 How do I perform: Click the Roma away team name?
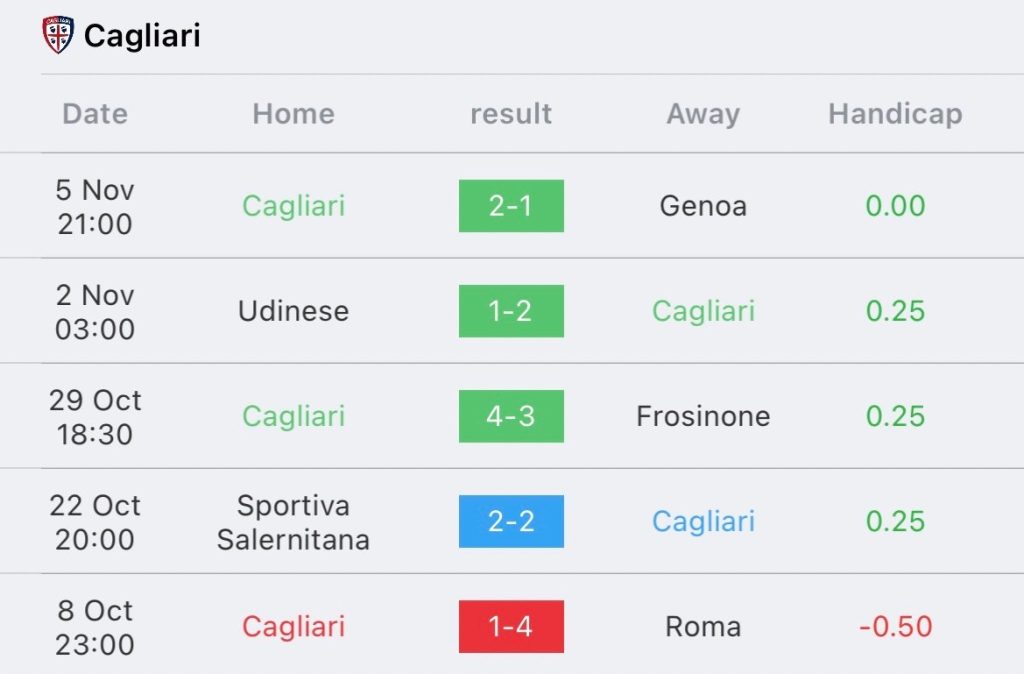click(x=703, y=627)
